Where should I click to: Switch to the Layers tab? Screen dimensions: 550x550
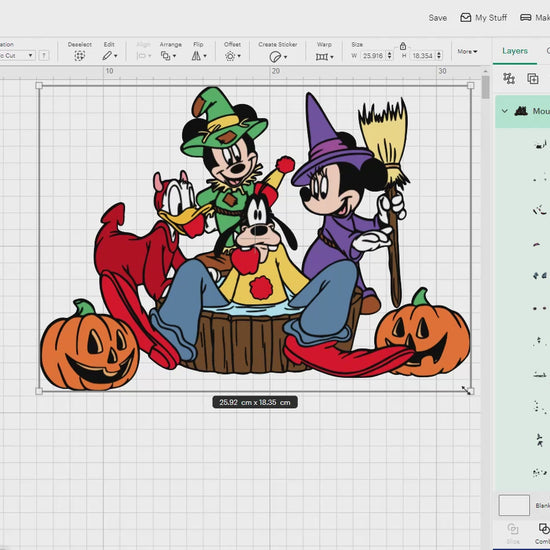(x=515, y=51)
